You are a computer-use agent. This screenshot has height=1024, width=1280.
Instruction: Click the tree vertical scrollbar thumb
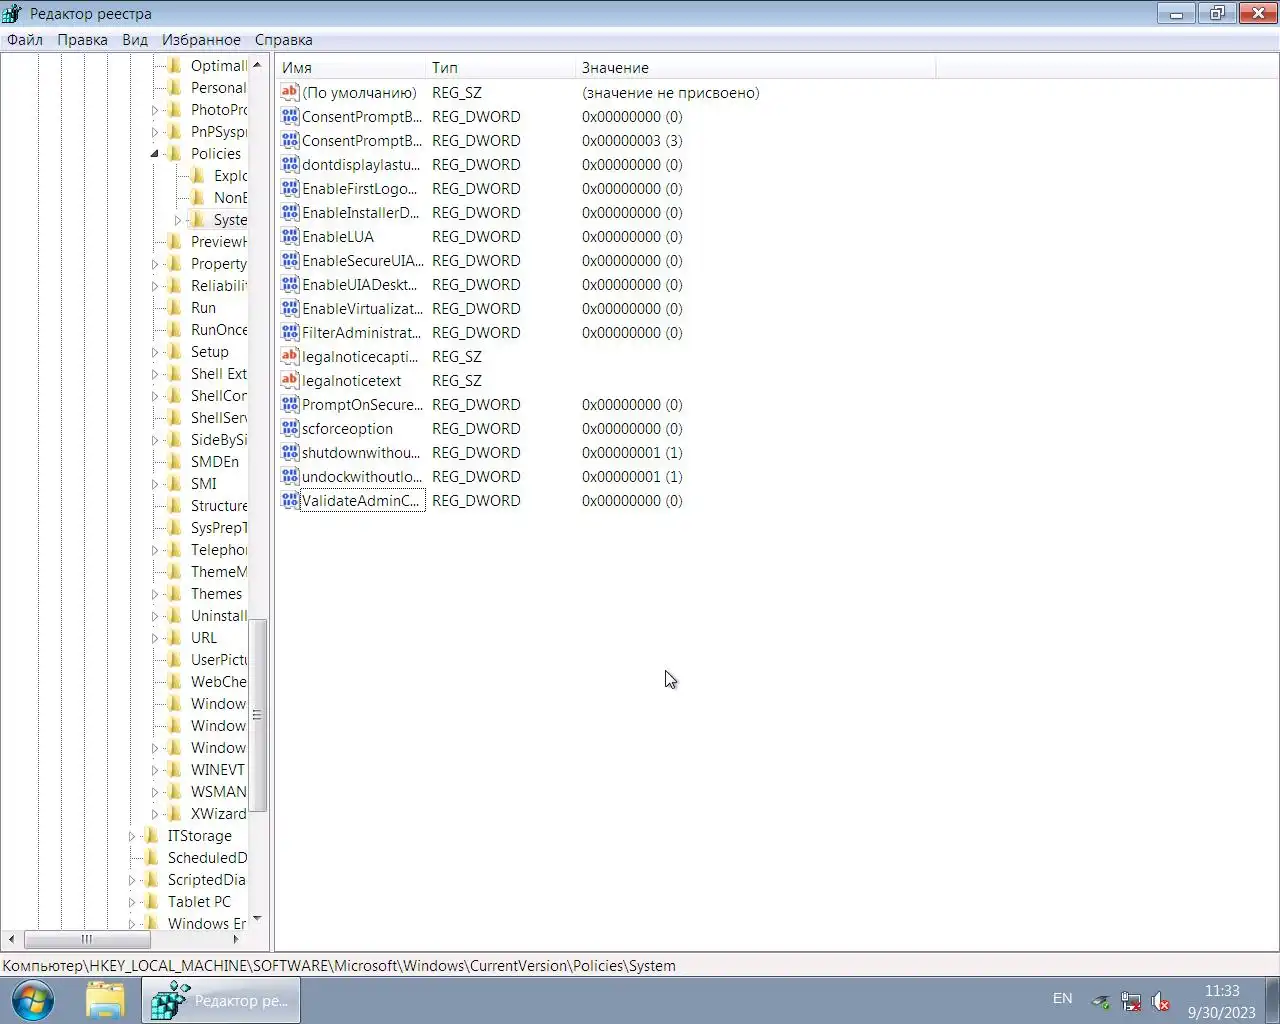click(257, 715)
